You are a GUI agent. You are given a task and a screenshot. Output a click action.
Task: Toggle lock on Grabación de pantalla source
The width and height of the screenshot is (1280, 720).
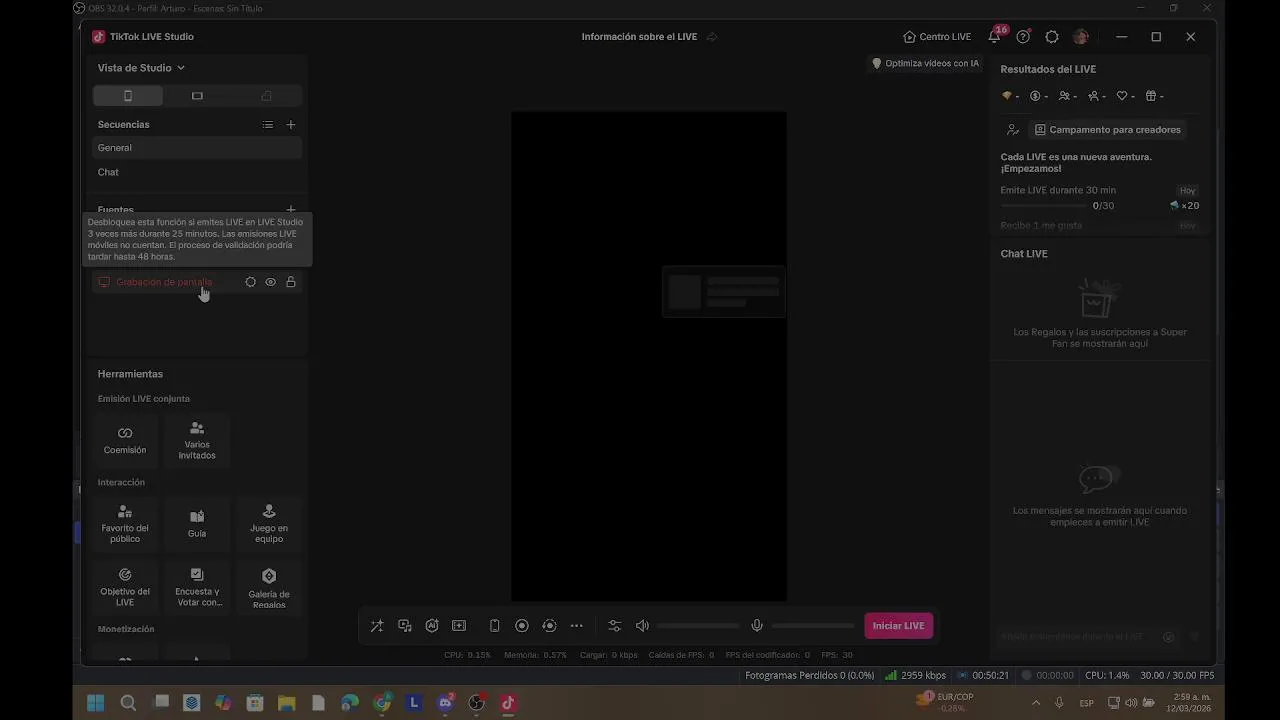coord(291,282)
